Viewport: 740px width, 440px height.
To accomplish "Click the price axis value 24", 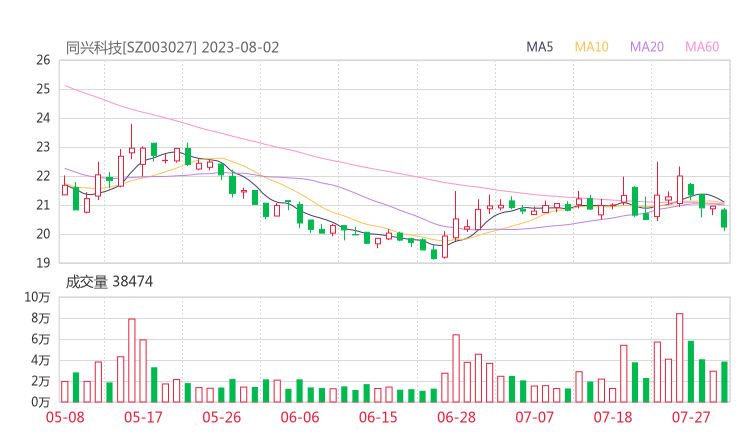I will [x=43, y=118].
